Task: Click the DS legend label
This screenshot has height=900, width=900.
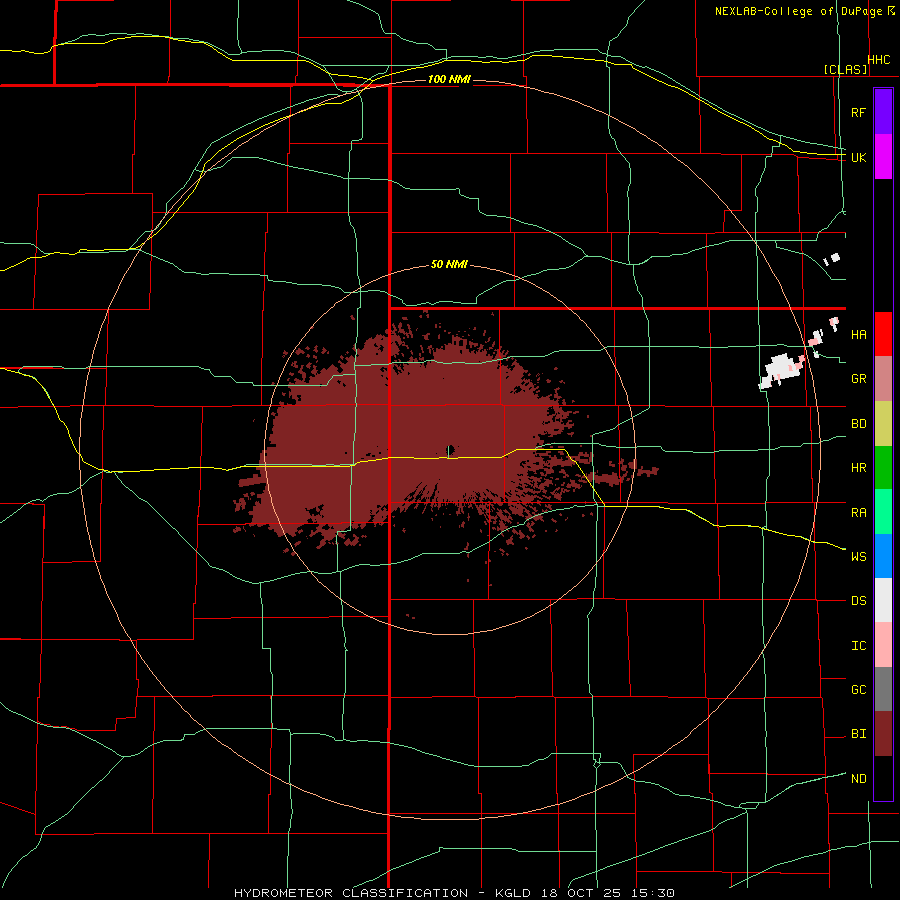Action: coord(858,601)
